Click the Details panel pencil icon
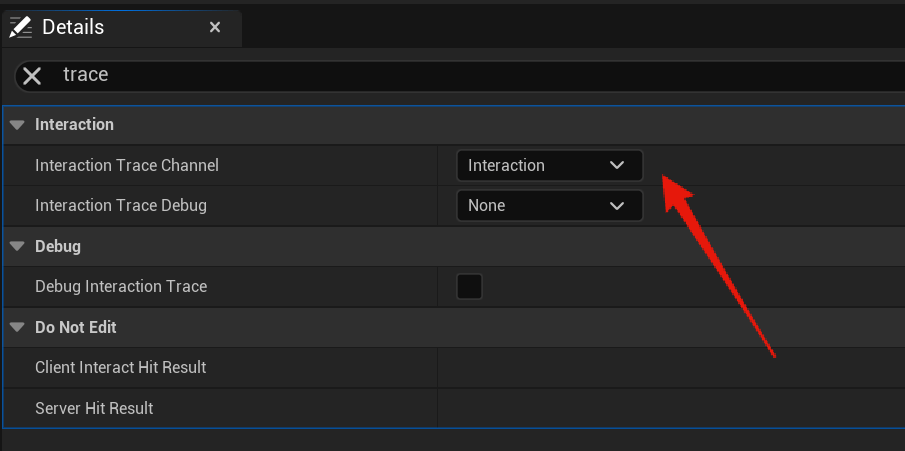905x451 pixels. pyautogui.click(x=20, y=28)
